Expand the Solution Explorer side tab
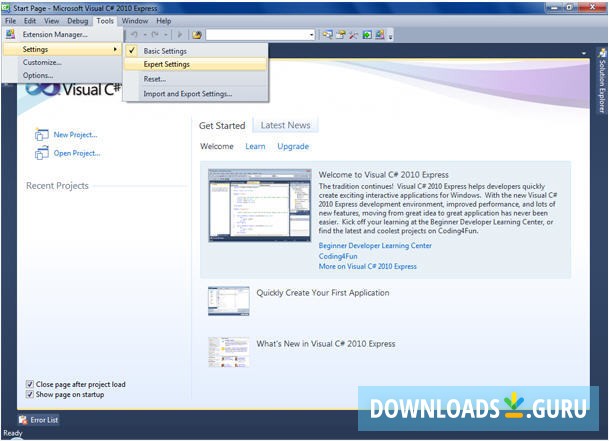The width and height of the screenshot is (609, 441). click(602, 80)
